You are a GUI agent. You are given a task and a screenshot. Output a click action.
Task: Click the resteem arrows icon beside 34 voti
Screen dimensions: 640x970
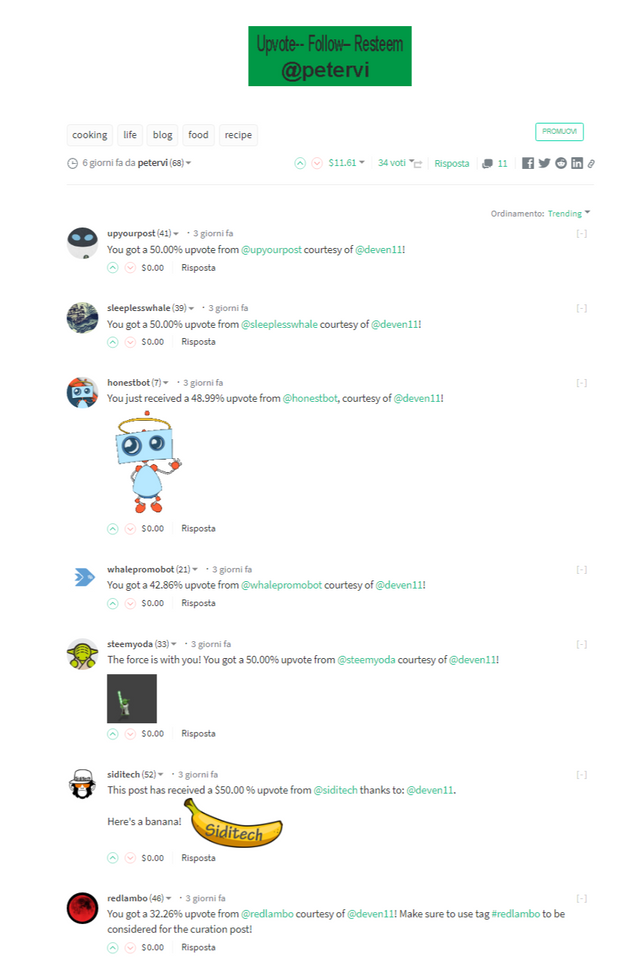(418, 164)
